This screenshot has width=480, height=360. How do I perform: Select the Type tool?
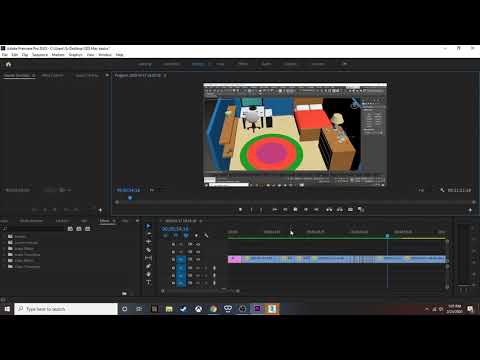(148, 282)
